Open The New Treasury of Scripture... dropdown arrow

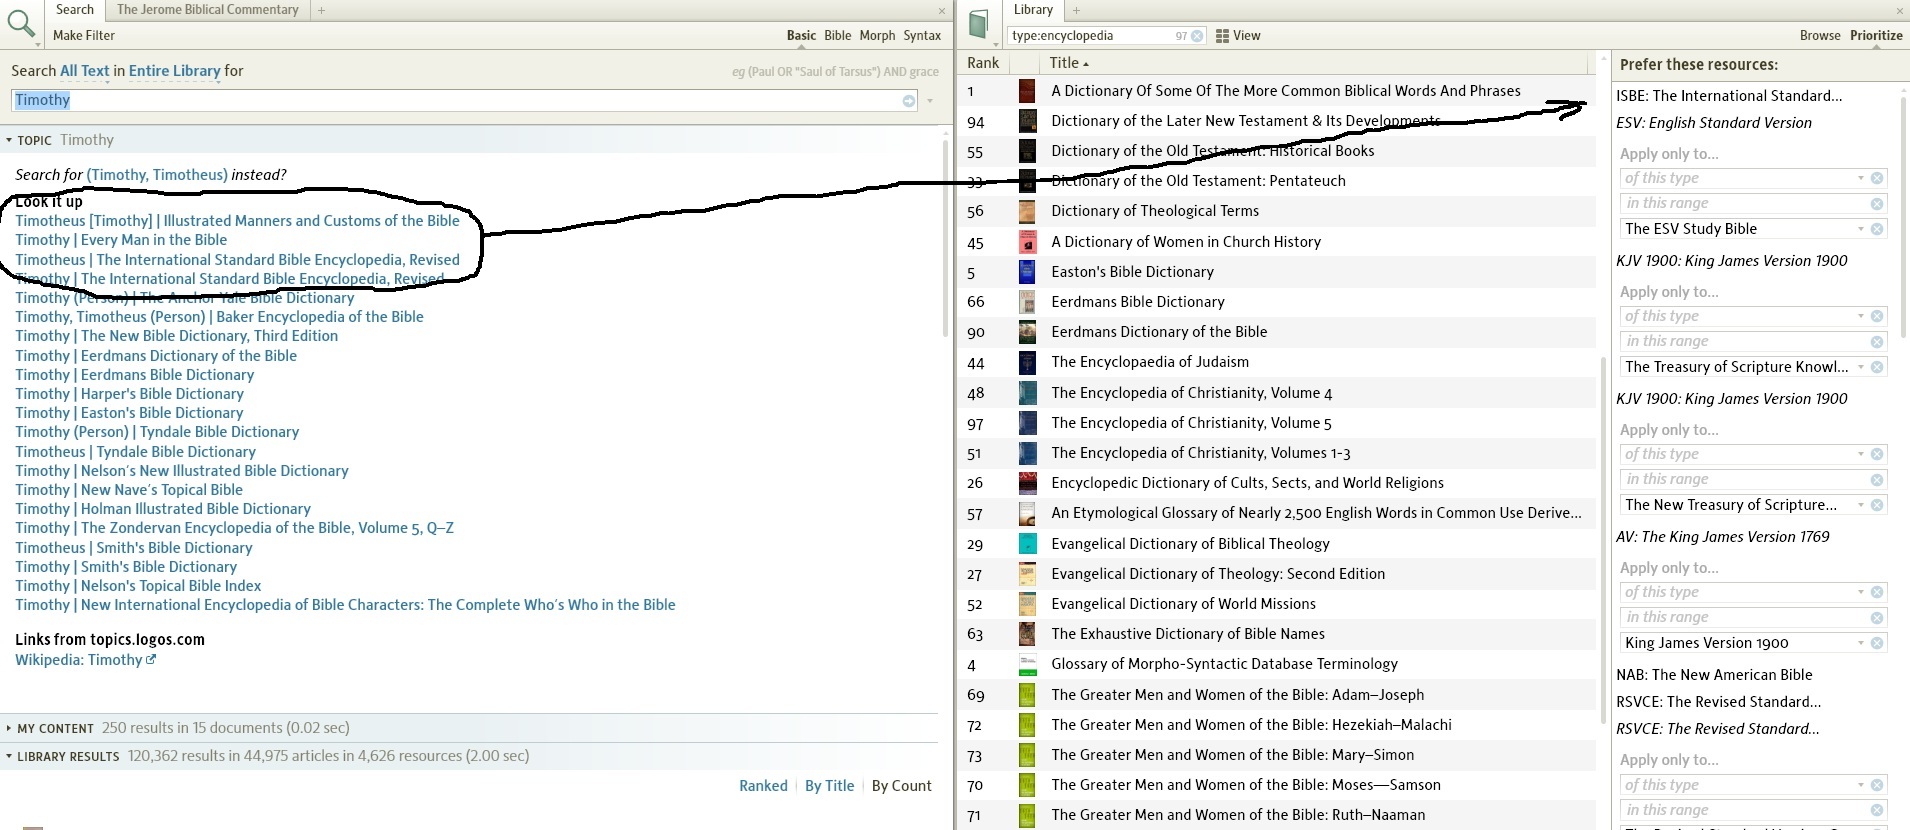tap(1861, 505)
